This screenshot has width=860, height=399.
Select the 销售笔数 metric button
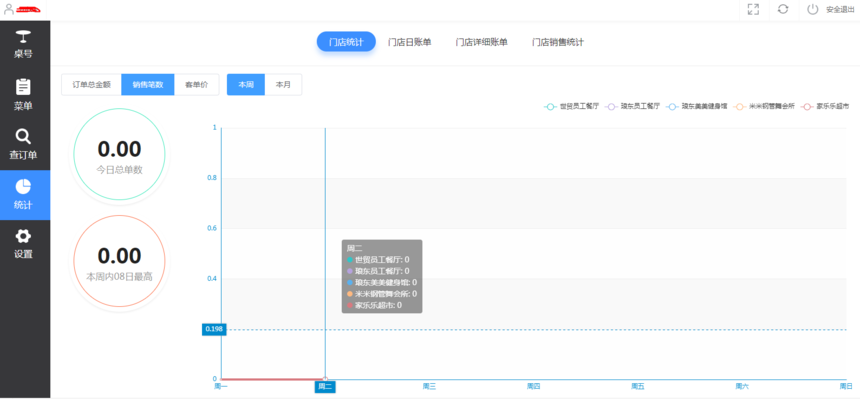(x=148, y=85)
